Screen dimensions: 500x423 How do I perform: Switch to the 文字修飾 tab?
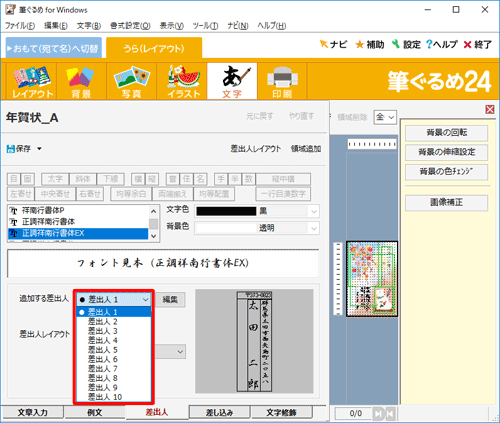(281, 412)
